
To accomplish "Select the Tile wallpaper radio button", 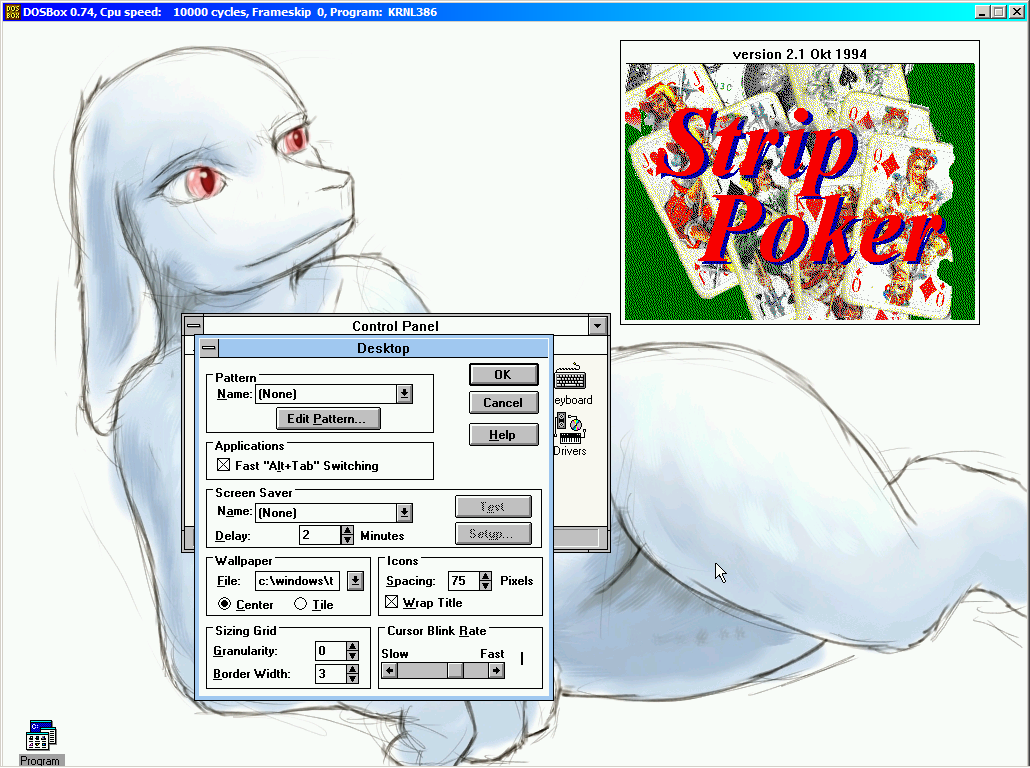I will point(301,604).
